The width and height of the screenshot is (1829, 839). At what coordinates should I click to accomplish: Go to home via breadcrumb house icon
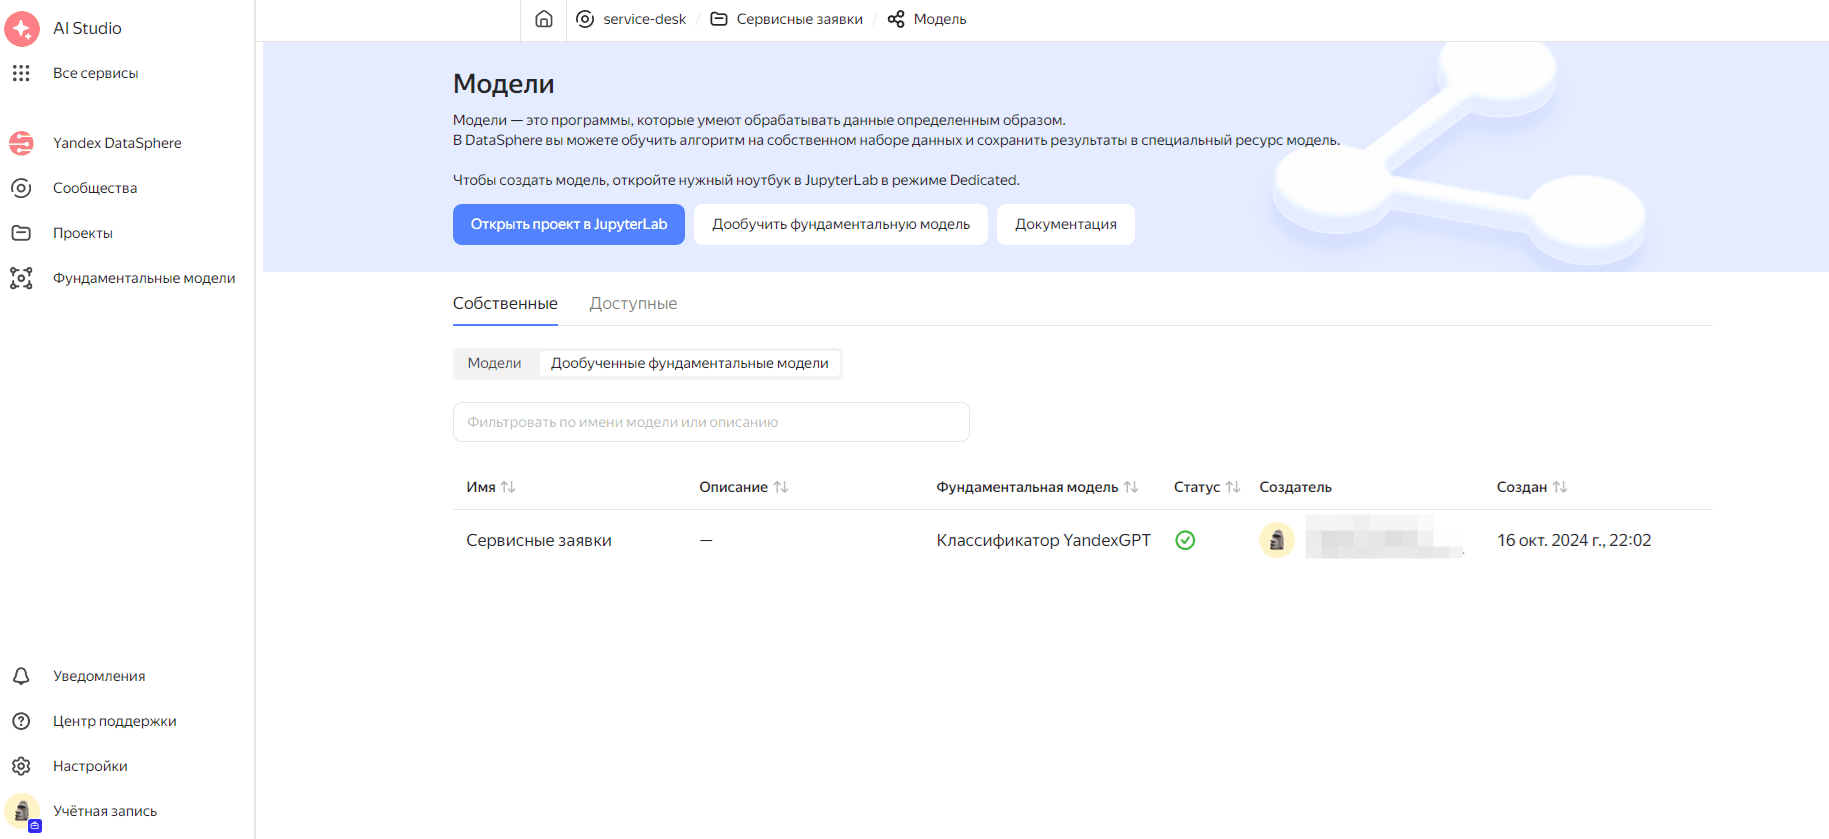click(544, 19)
